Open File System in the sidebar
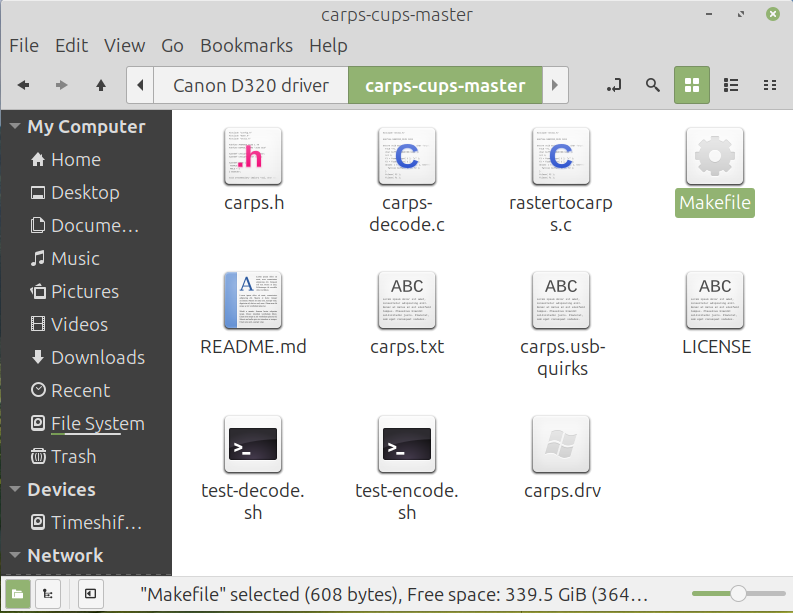Screen dimensions: 793x613 pyautogui.click(x=86, y=423)
